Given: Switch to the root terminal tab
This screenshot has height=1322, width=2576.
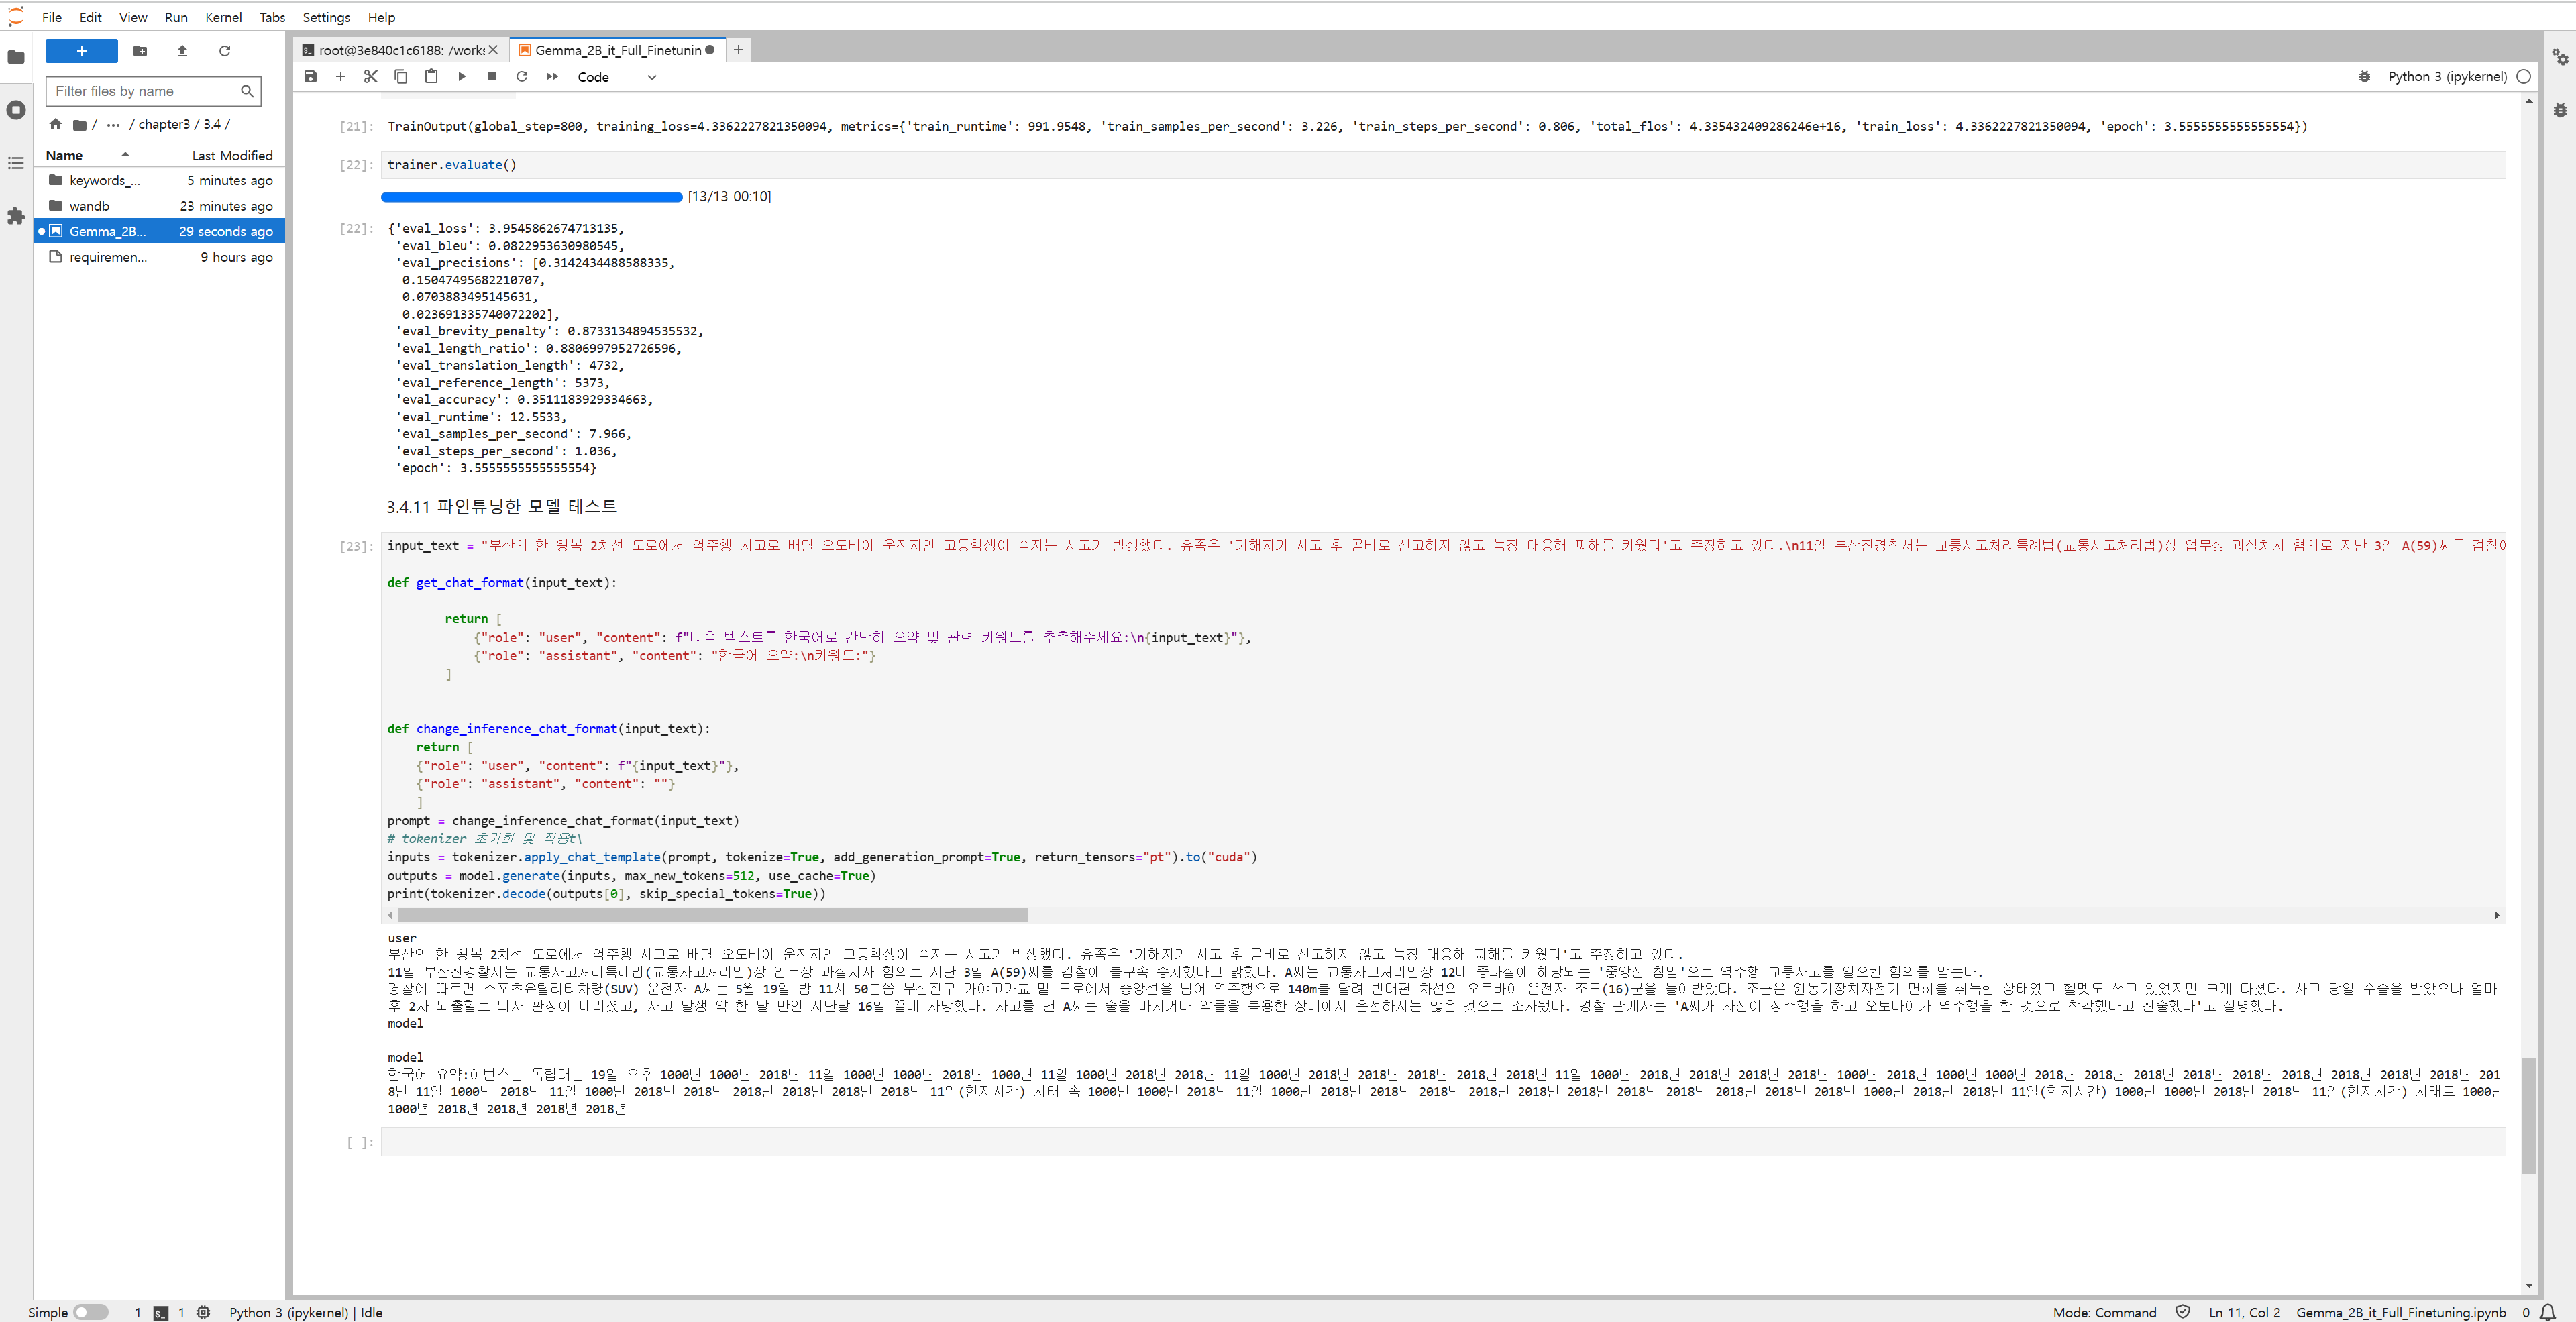Looking at the screenshot, I should tap(400, 50).
